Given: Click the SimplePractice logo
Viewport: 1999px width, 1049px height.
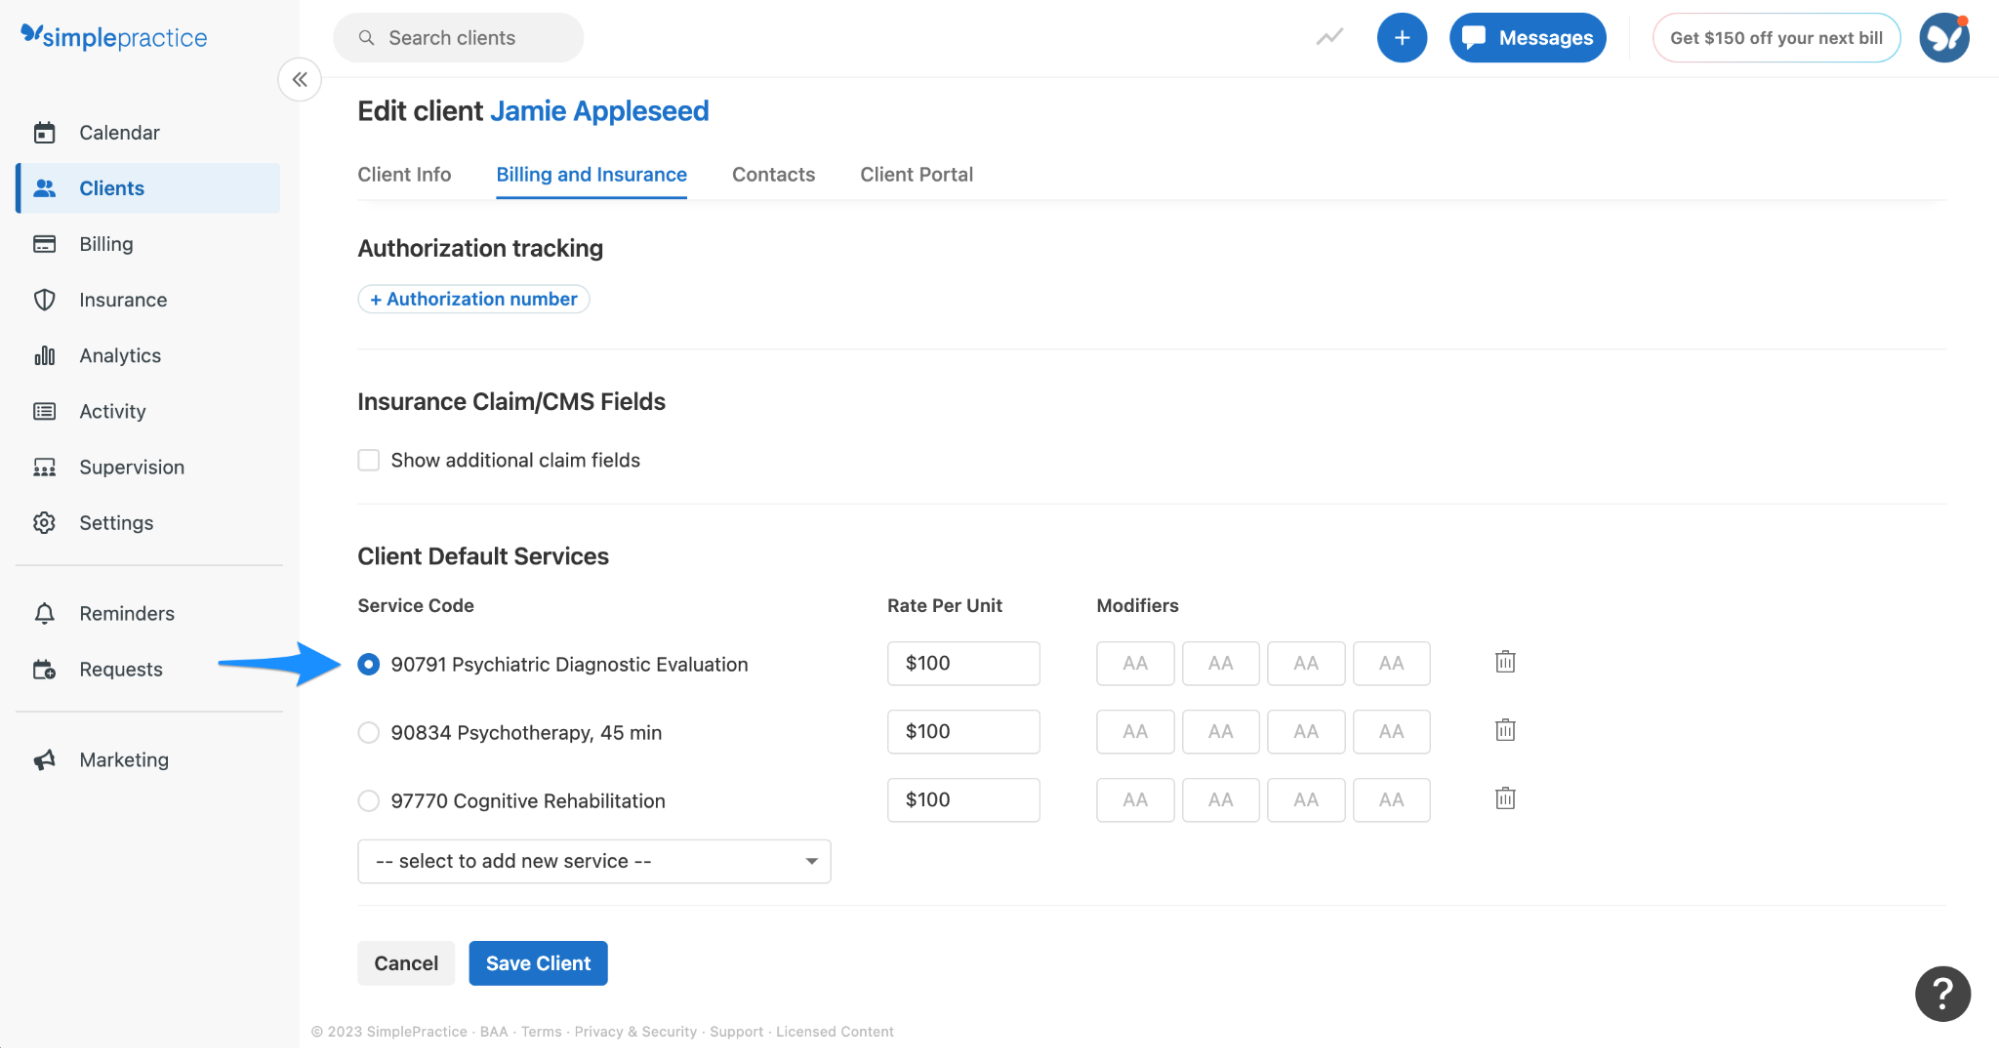Looking at the screenshot, I should pyautogui.click(x=114, y=37).
